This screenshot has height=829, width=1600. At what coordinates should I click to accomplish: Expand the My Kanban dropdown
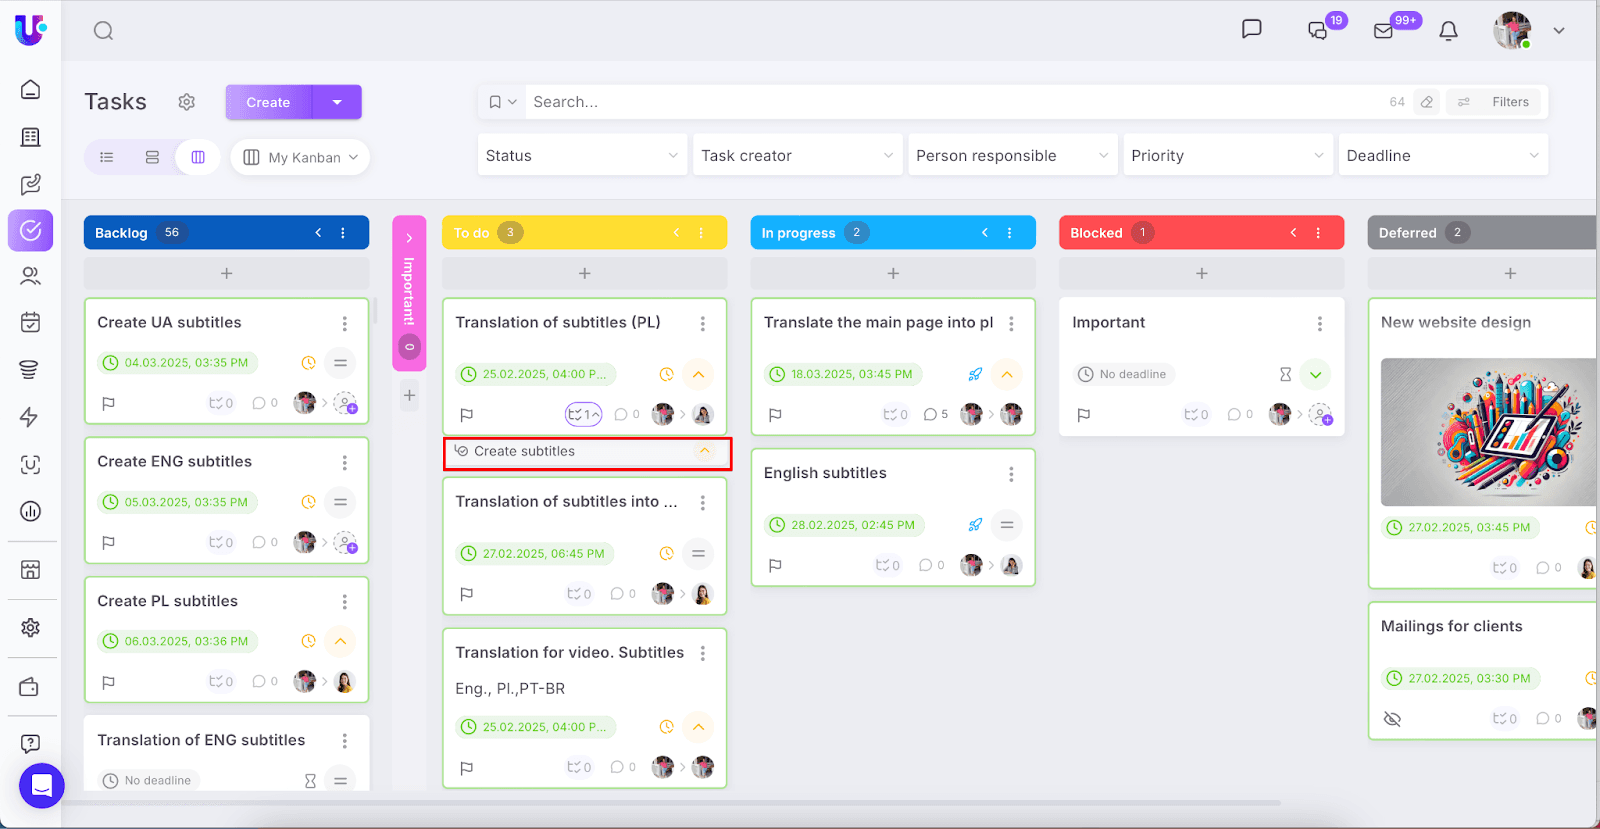(300, 157)
